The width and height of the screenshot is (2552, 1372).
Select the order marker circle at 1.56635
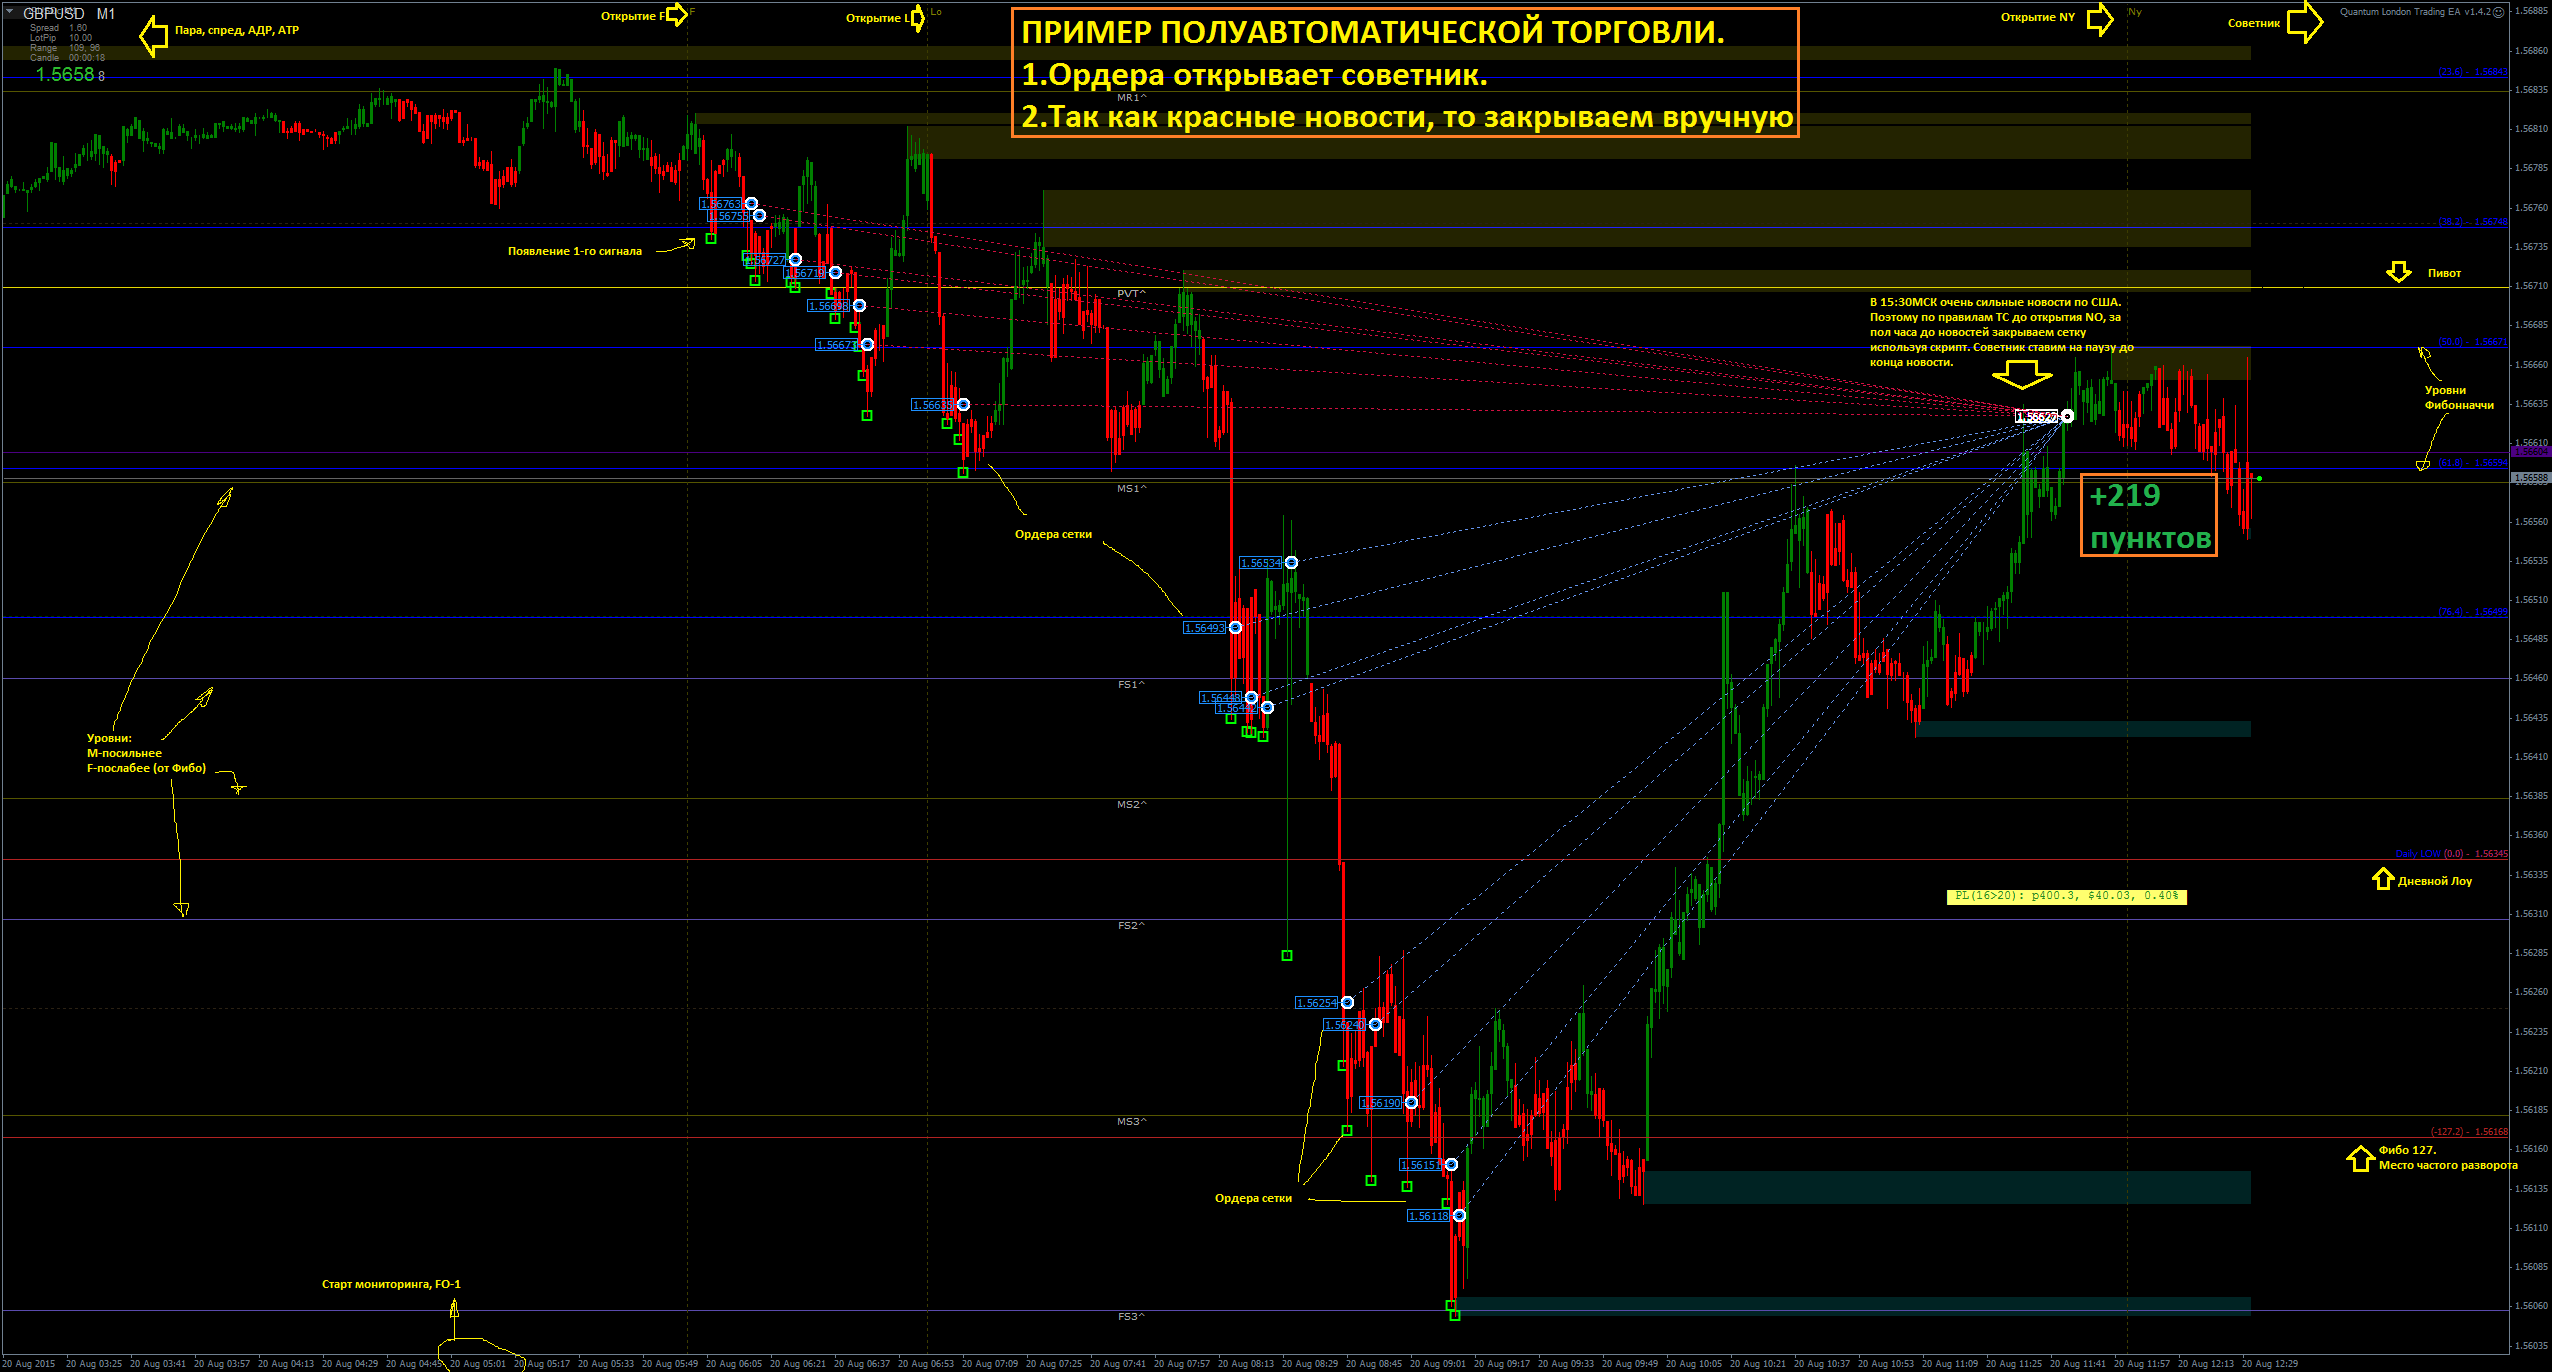(963, 405)
